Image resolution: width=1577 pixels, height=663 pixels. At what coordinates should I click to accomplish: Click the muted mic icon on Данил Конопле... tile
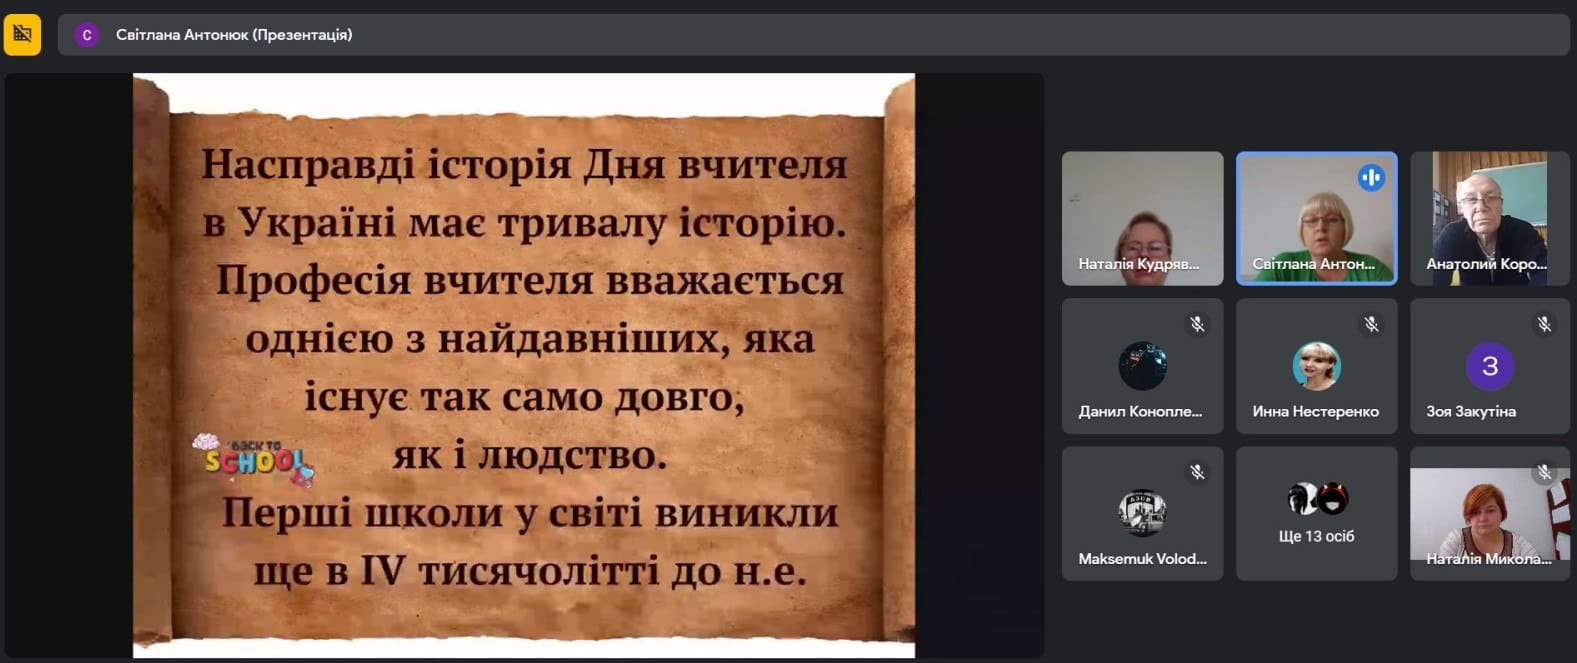(x=1197, y=324)
